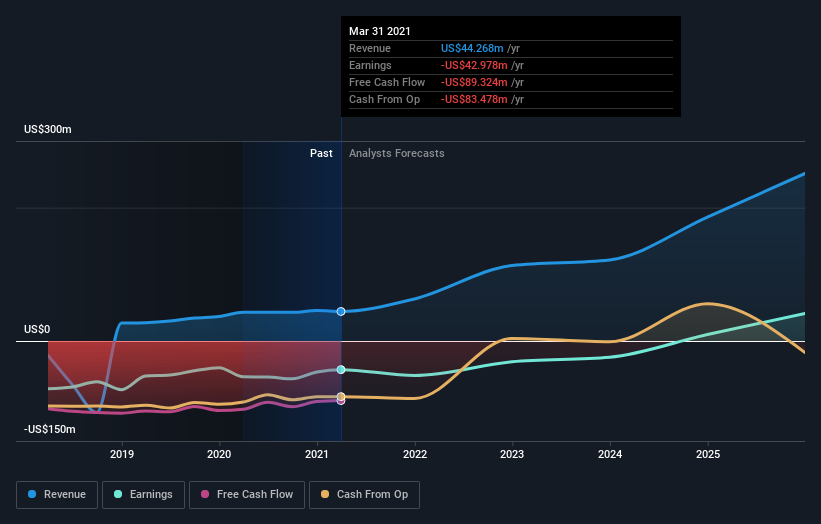Image resolution: width=821 pixels, height=524 pixels.
Task: Select the Revenue data point at Mar 2021
Action: (341, 311)
